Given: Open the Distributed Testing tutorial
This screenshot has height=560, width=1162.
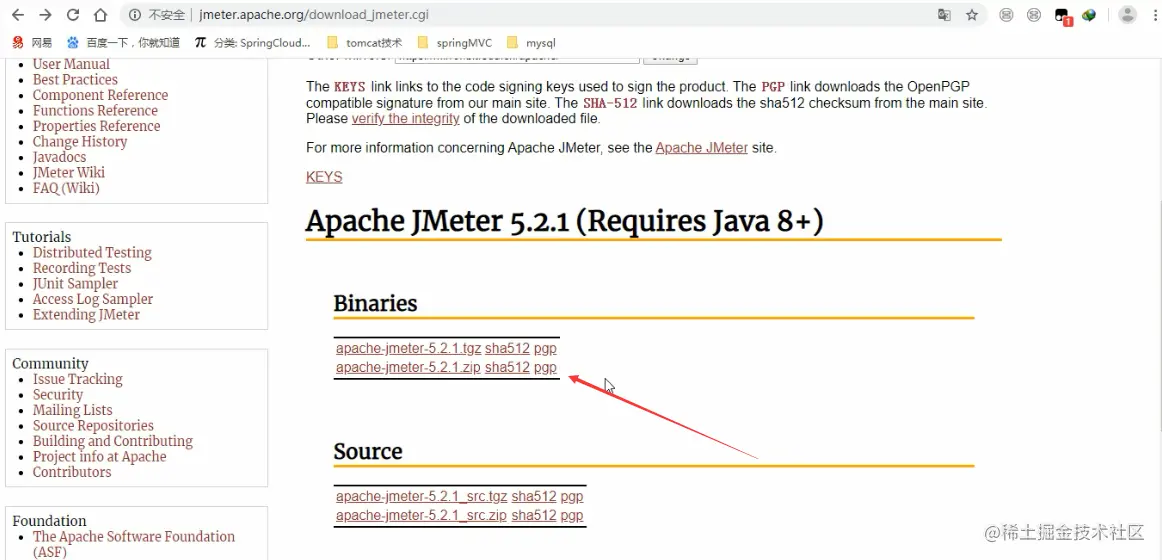Looking at the screenshot, I should pyautogui.click(x=92, y=253).
